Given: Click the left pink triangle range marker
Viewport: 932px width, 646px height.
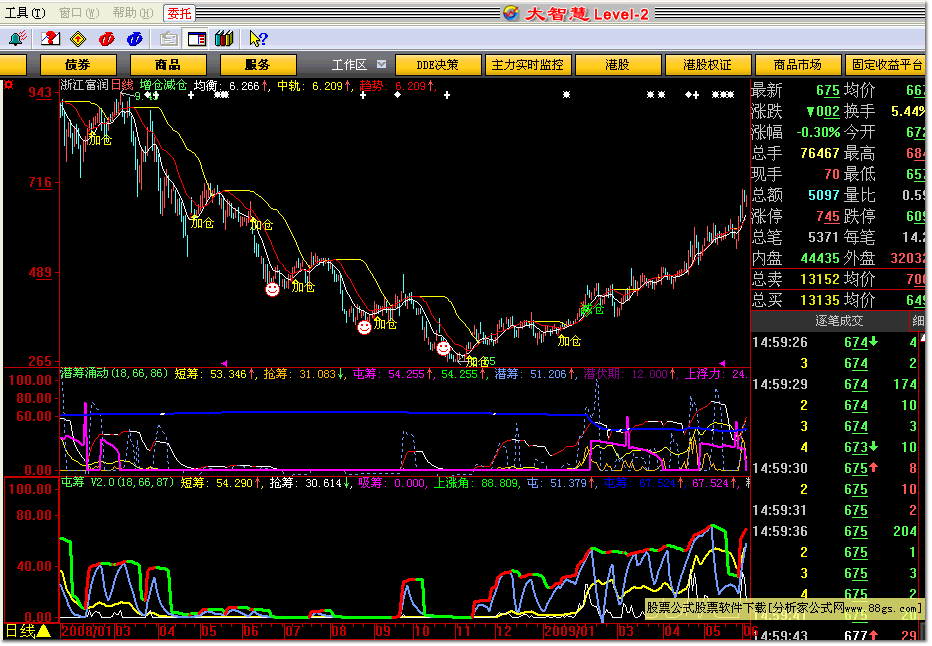Looking at the screenshot, I should (224, 363).
